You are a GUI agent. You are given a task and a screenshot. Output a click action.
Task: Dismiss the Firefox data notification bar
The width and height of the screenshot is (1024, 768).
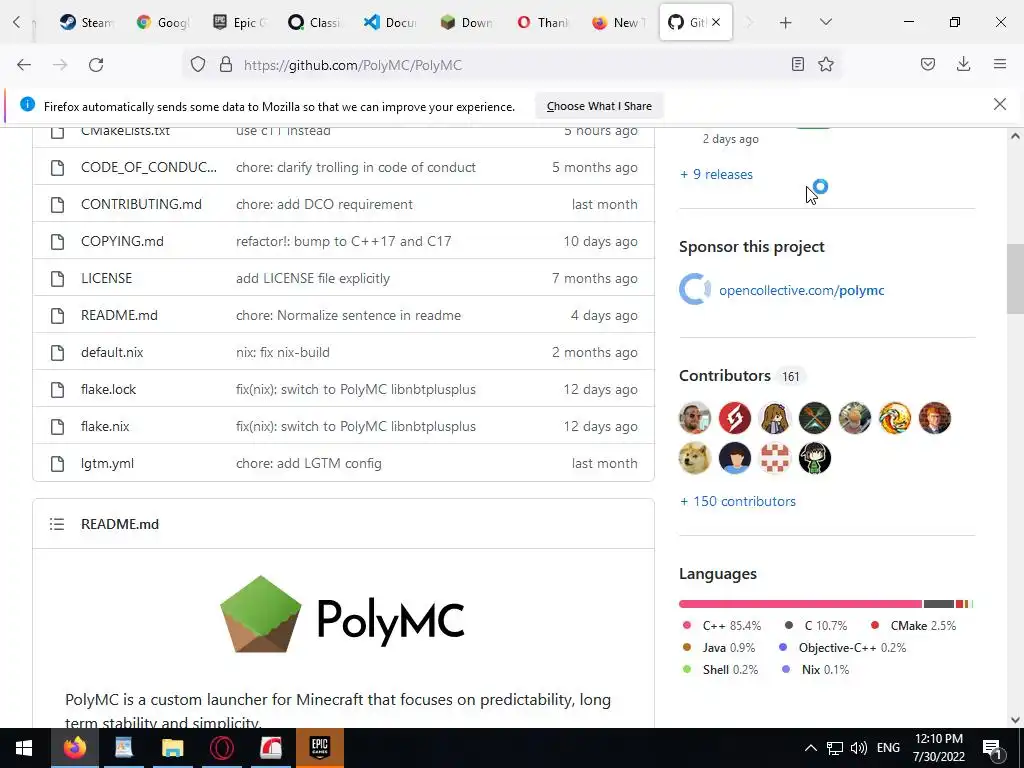click(999, 104)
